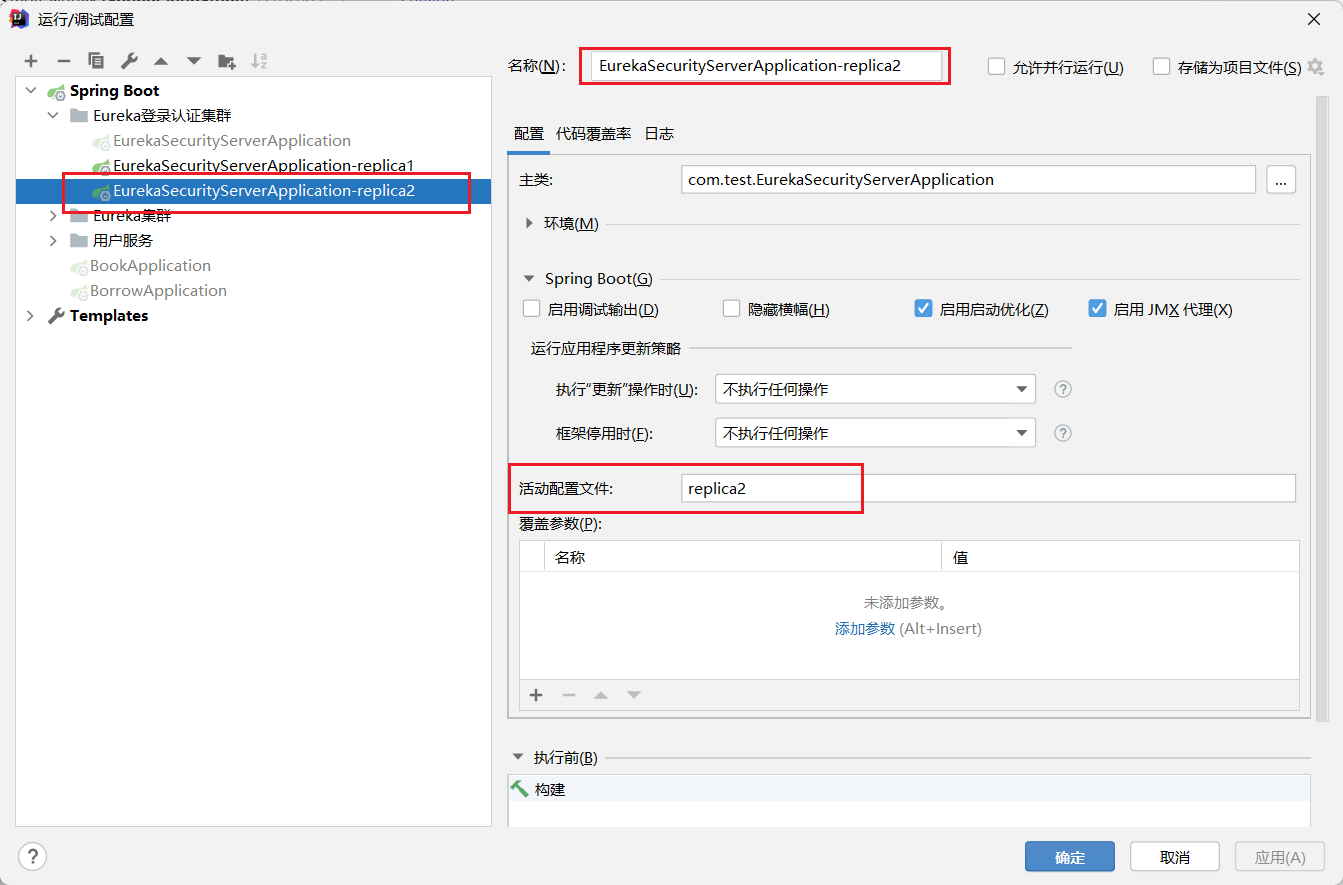The width and height of the screenshot is (1343, 885).
Task: Select BookApplication configuration
Action: click(150, 266)
